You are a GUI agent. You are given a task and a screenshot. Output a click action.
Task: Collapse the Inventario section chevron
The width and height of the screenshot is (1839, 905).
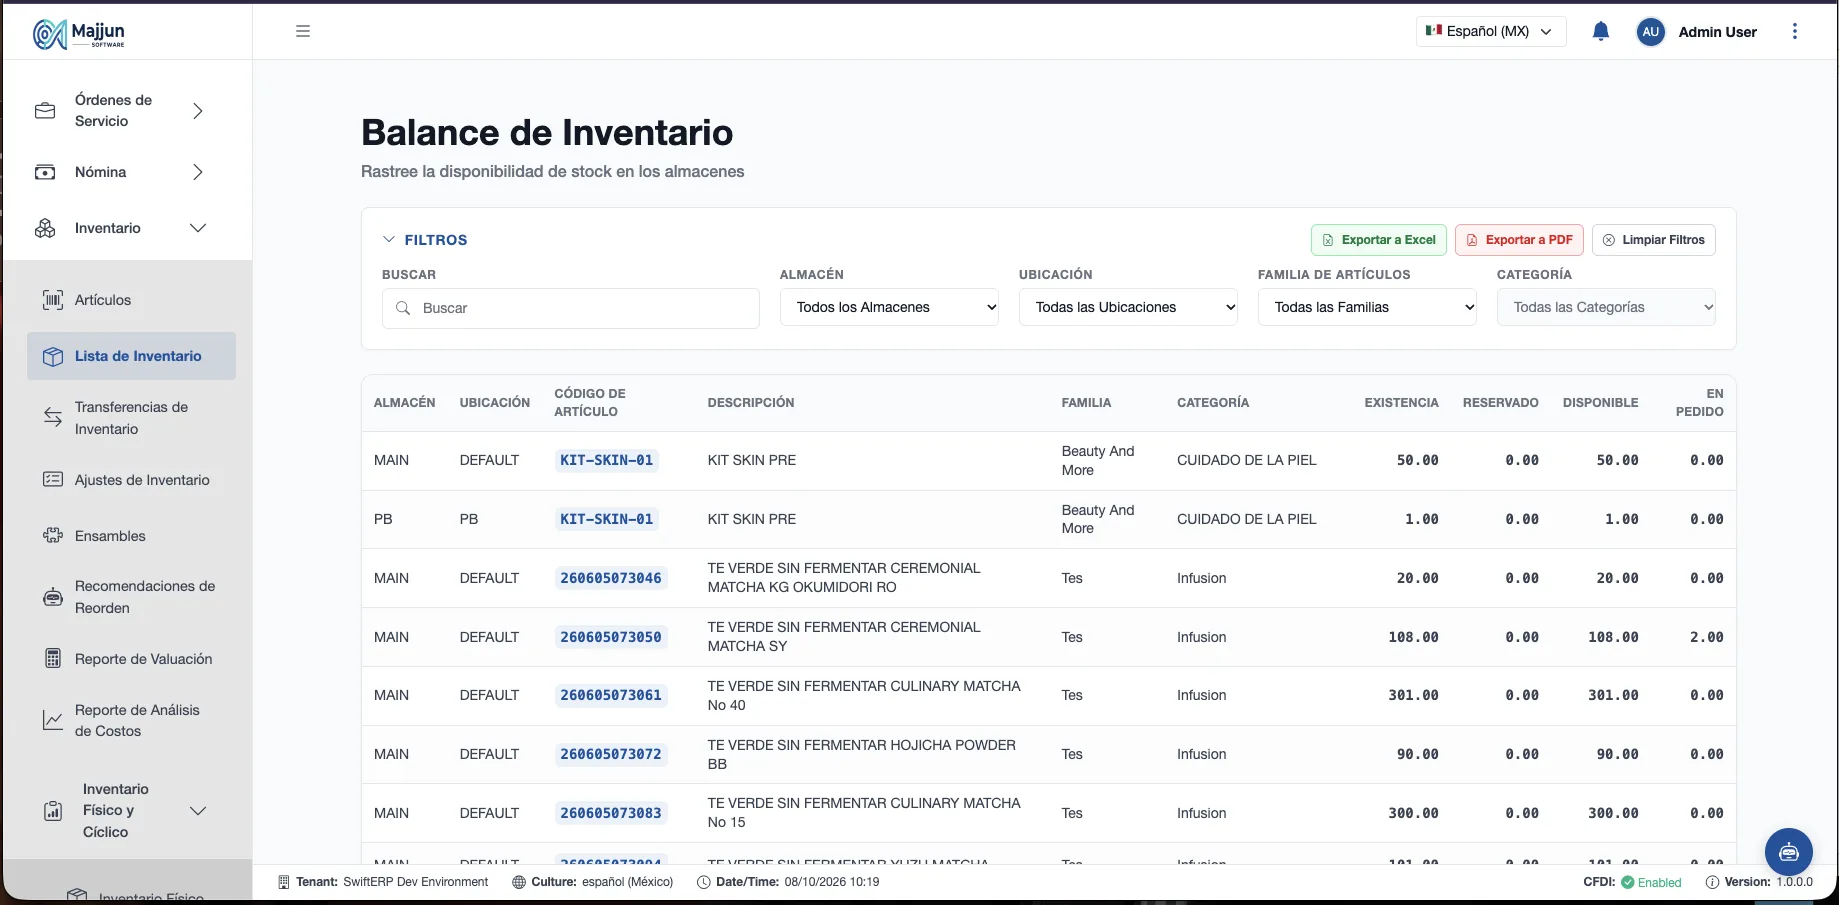[198, 228]
